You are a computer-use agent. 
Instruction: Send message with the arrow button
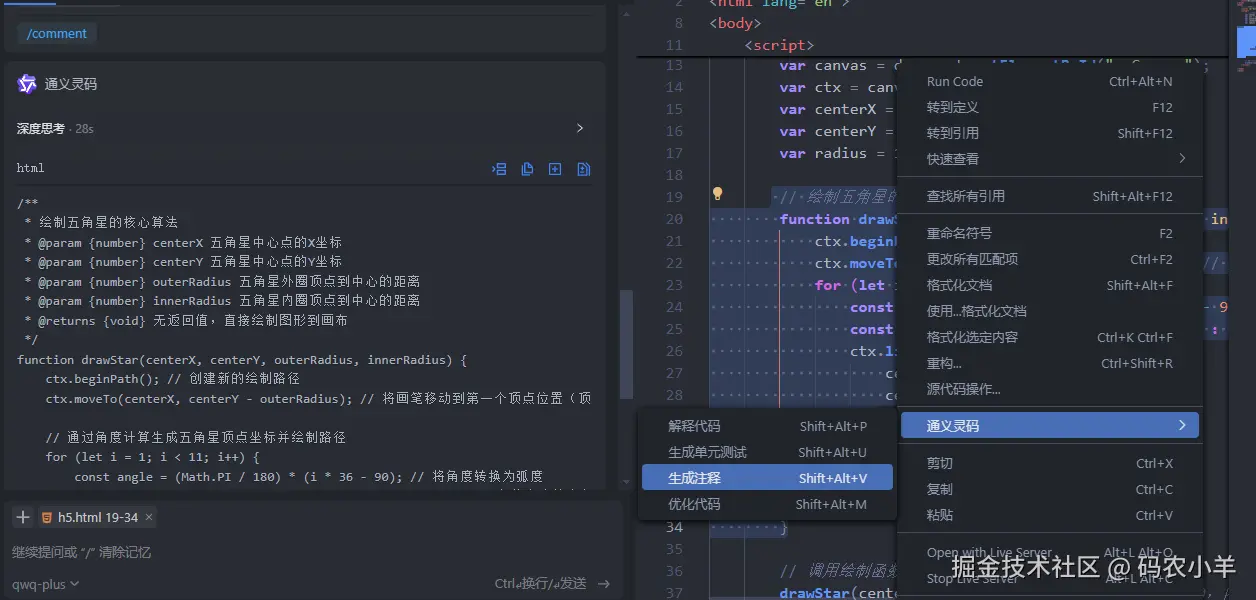tap(602, 584)
